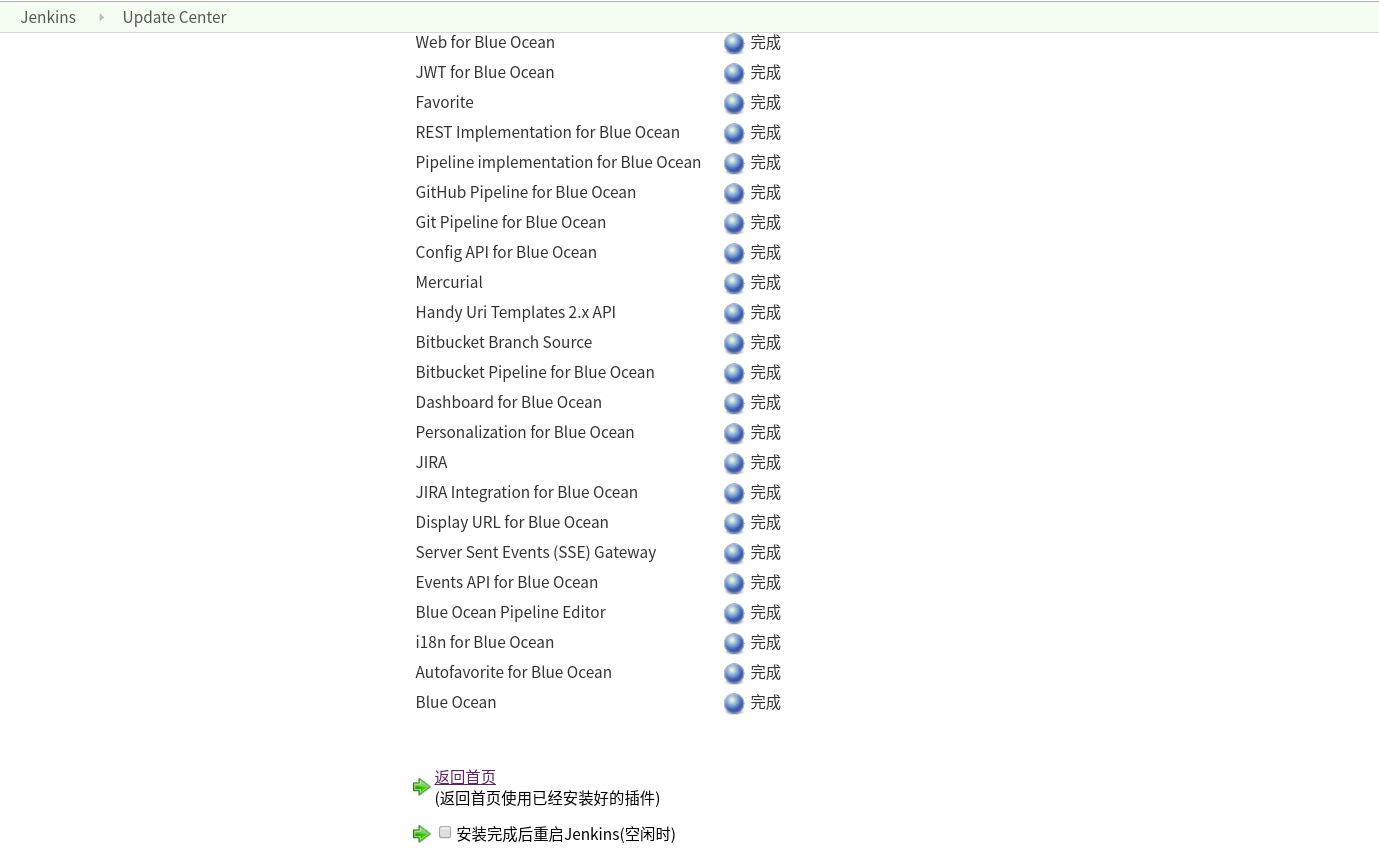Image resolution: width=1379 pixels, height=855 pixels.
Task: Click status ball for Personalization for Blue Ocean
Action: pyautogui.click(x=734, y=433)
